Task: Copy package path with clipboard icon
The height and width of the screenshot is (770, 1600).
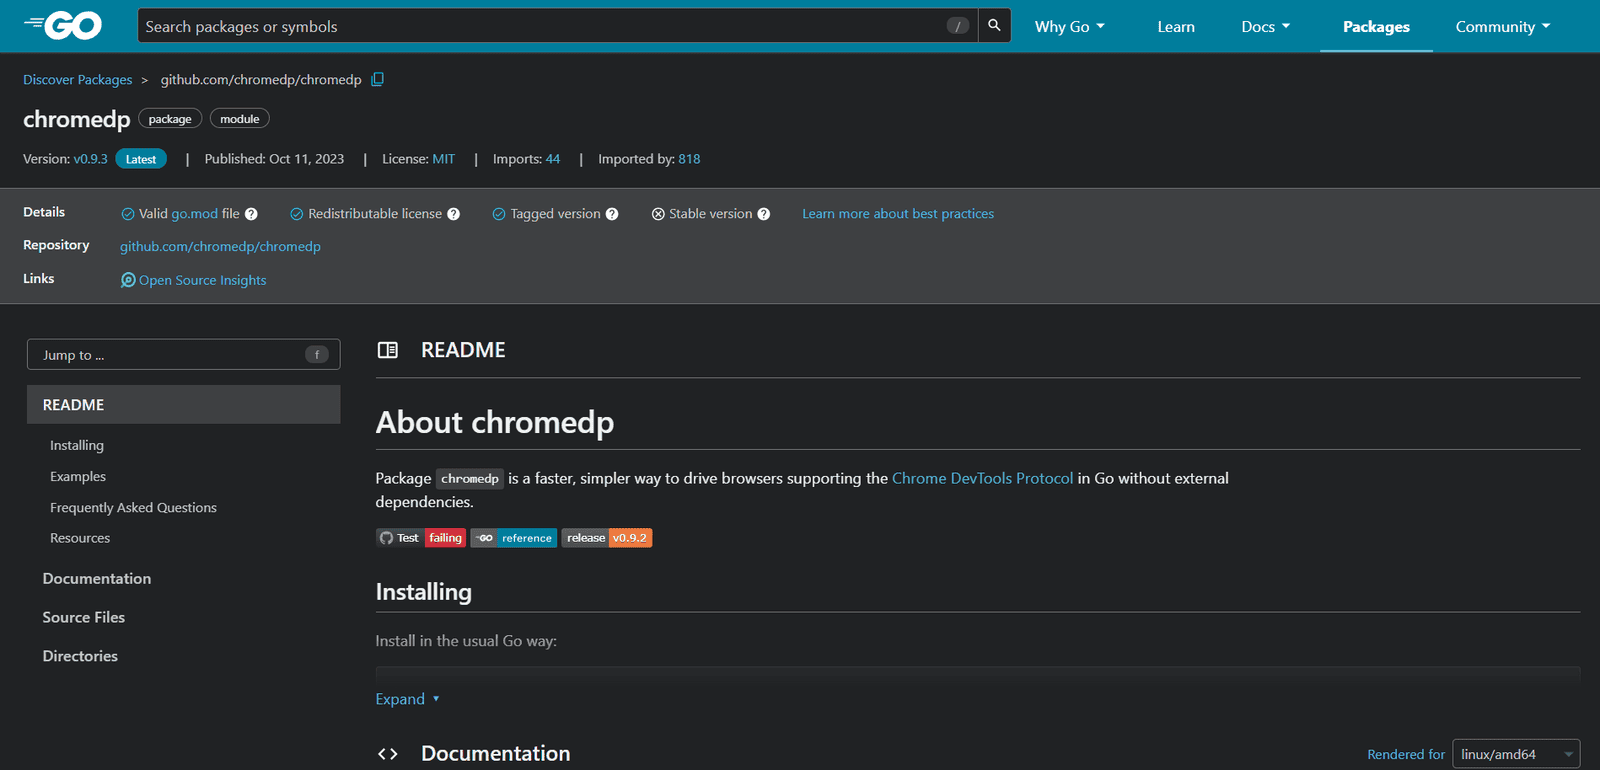Action: pyautogui.click(x=377, y=79)
